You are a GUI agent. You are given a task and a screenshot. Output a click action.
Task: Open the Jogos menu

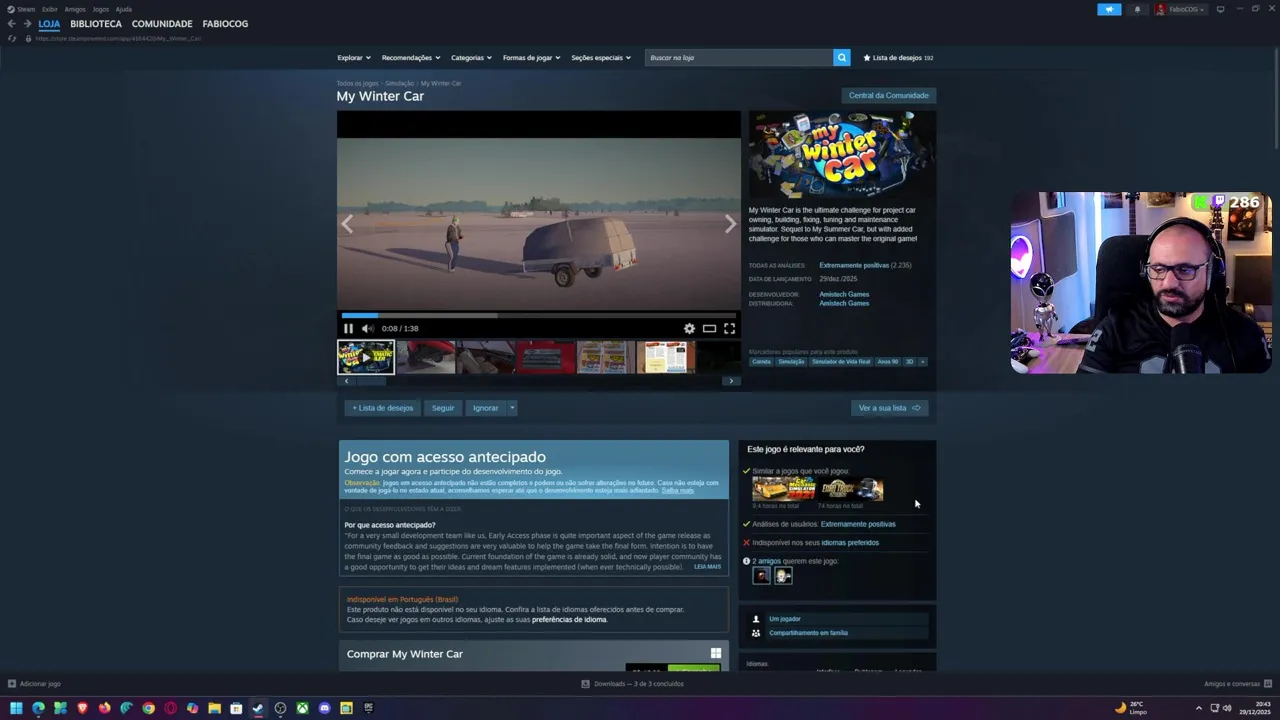(x=100, y=9)
